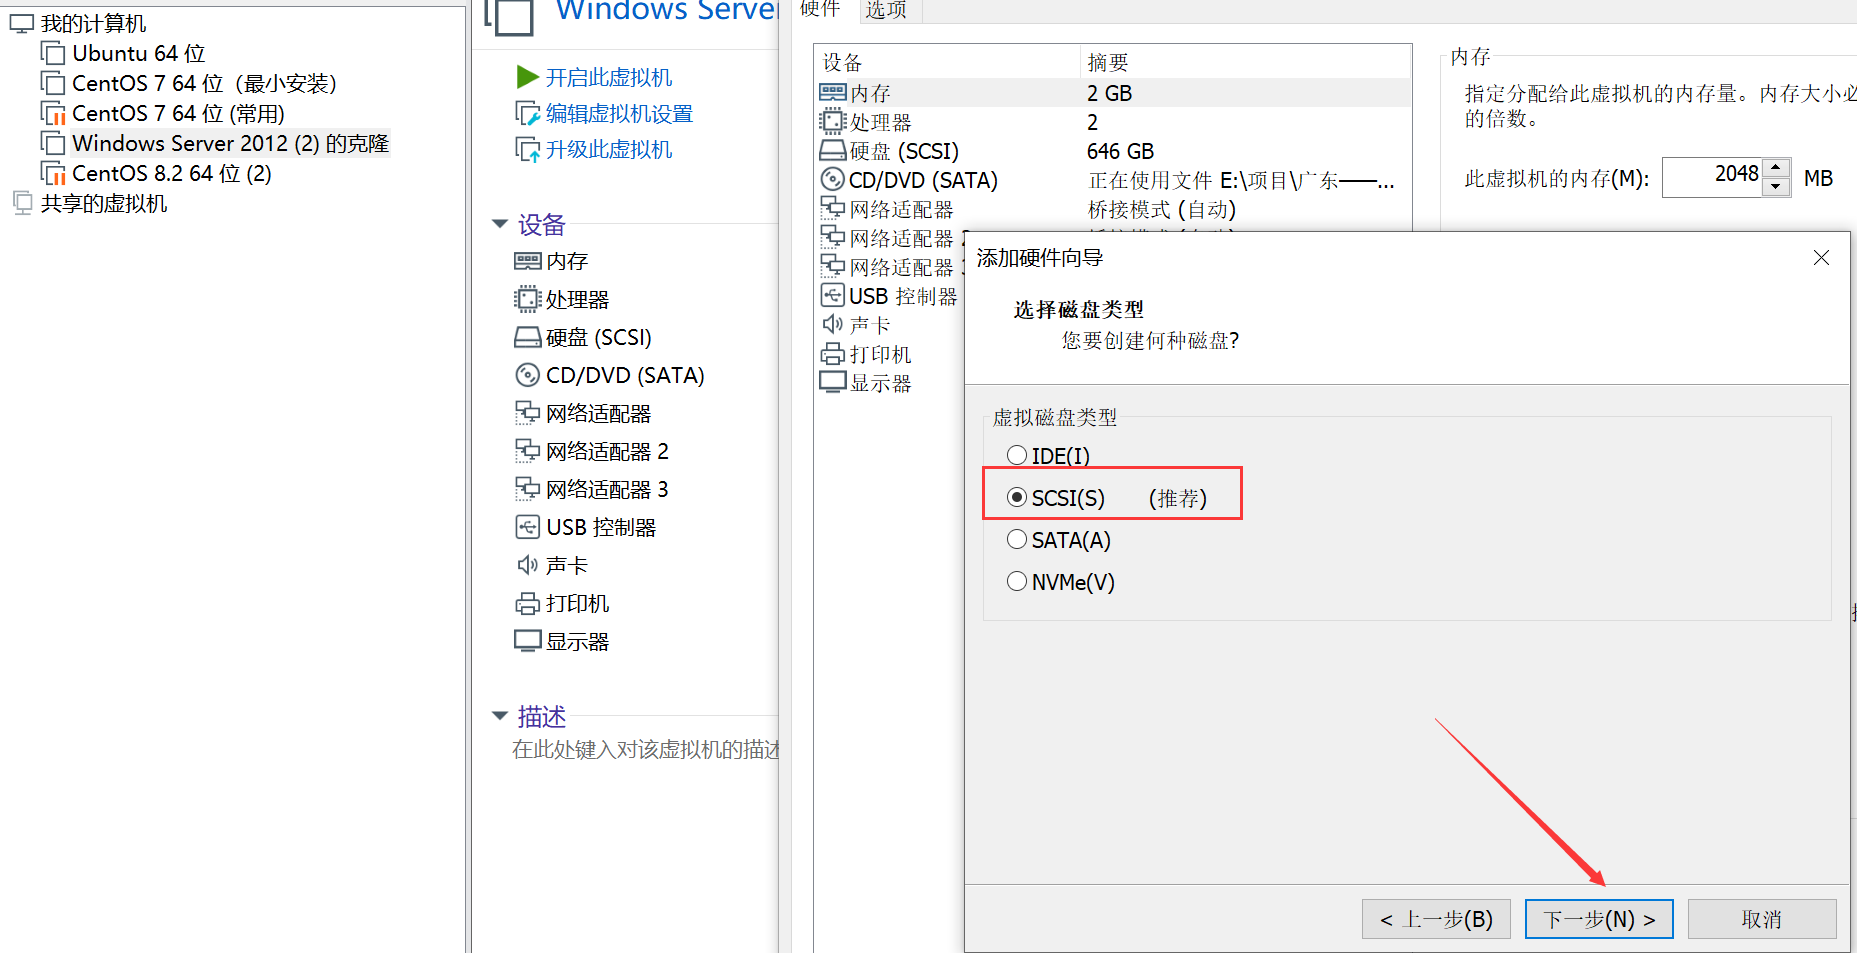This screenshot has width=1857, height=953.
Task: Click the CentOS 8.2 64 位 (2) VM icon
Action: pyautogui.click(x=53, y=173)
